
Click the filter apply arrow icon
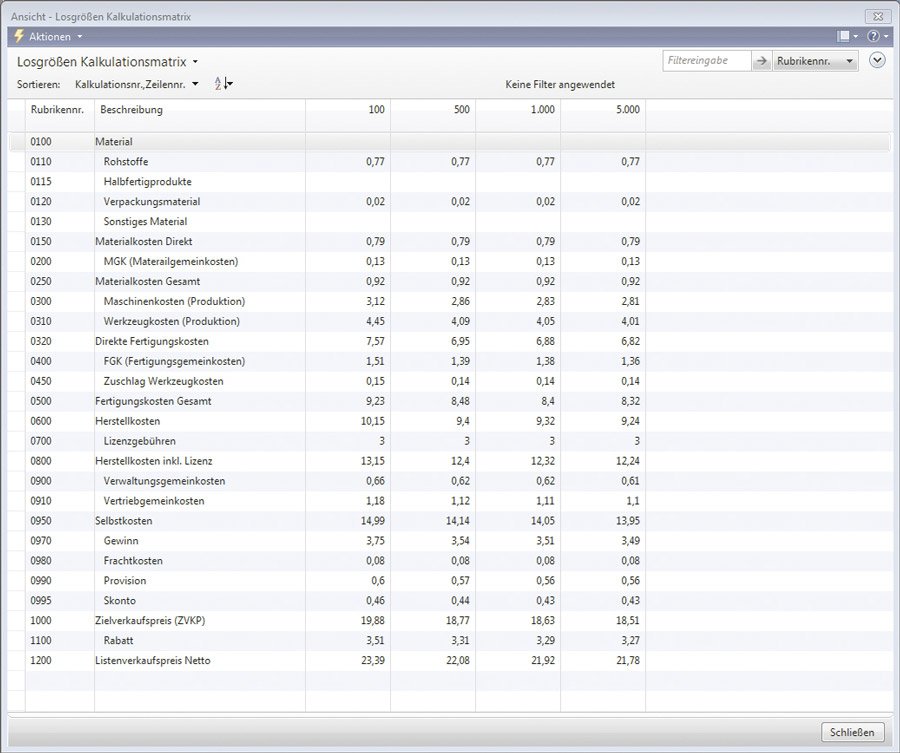click(761, 61)
